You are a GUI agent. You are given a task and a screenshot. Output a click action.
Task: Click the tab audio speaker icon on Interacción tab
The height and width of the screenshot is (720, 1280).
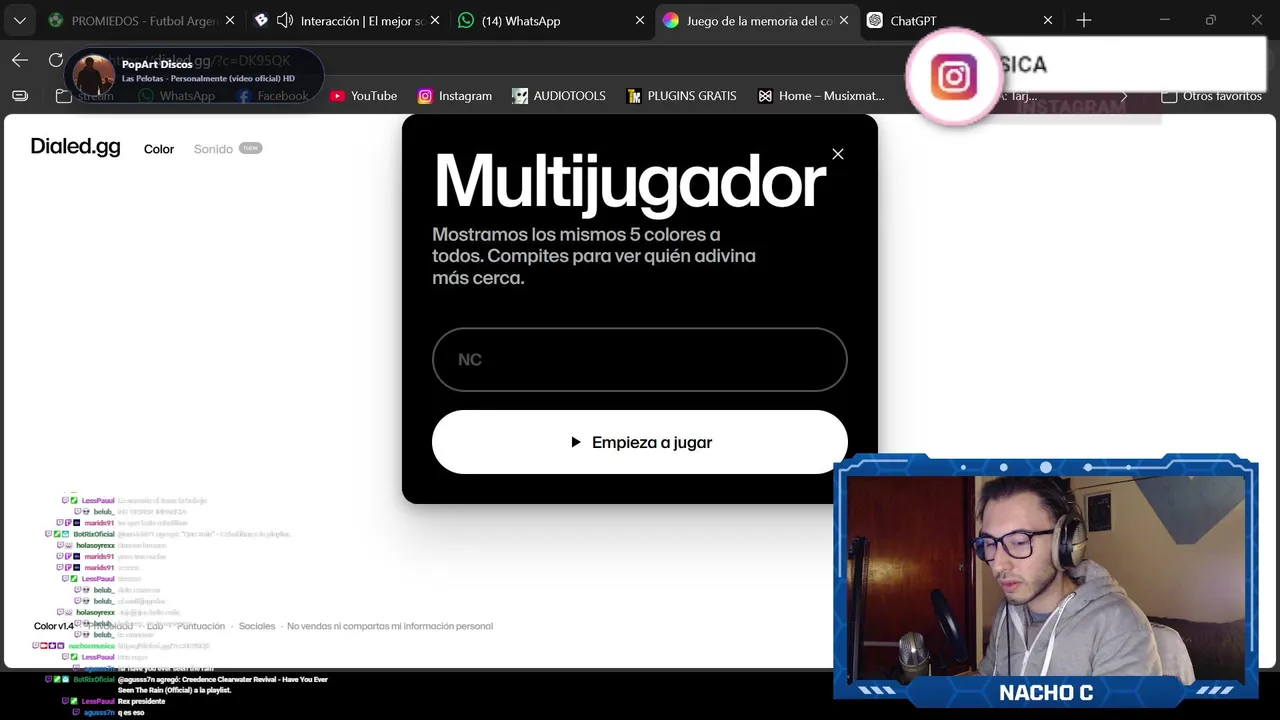coord(284,20)
